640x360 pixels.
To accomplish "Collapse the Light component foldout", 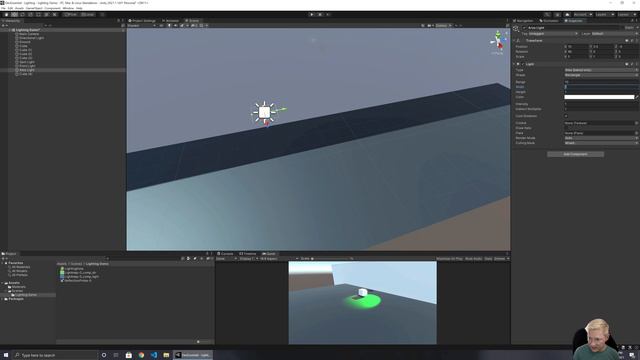I will [514, 64].
